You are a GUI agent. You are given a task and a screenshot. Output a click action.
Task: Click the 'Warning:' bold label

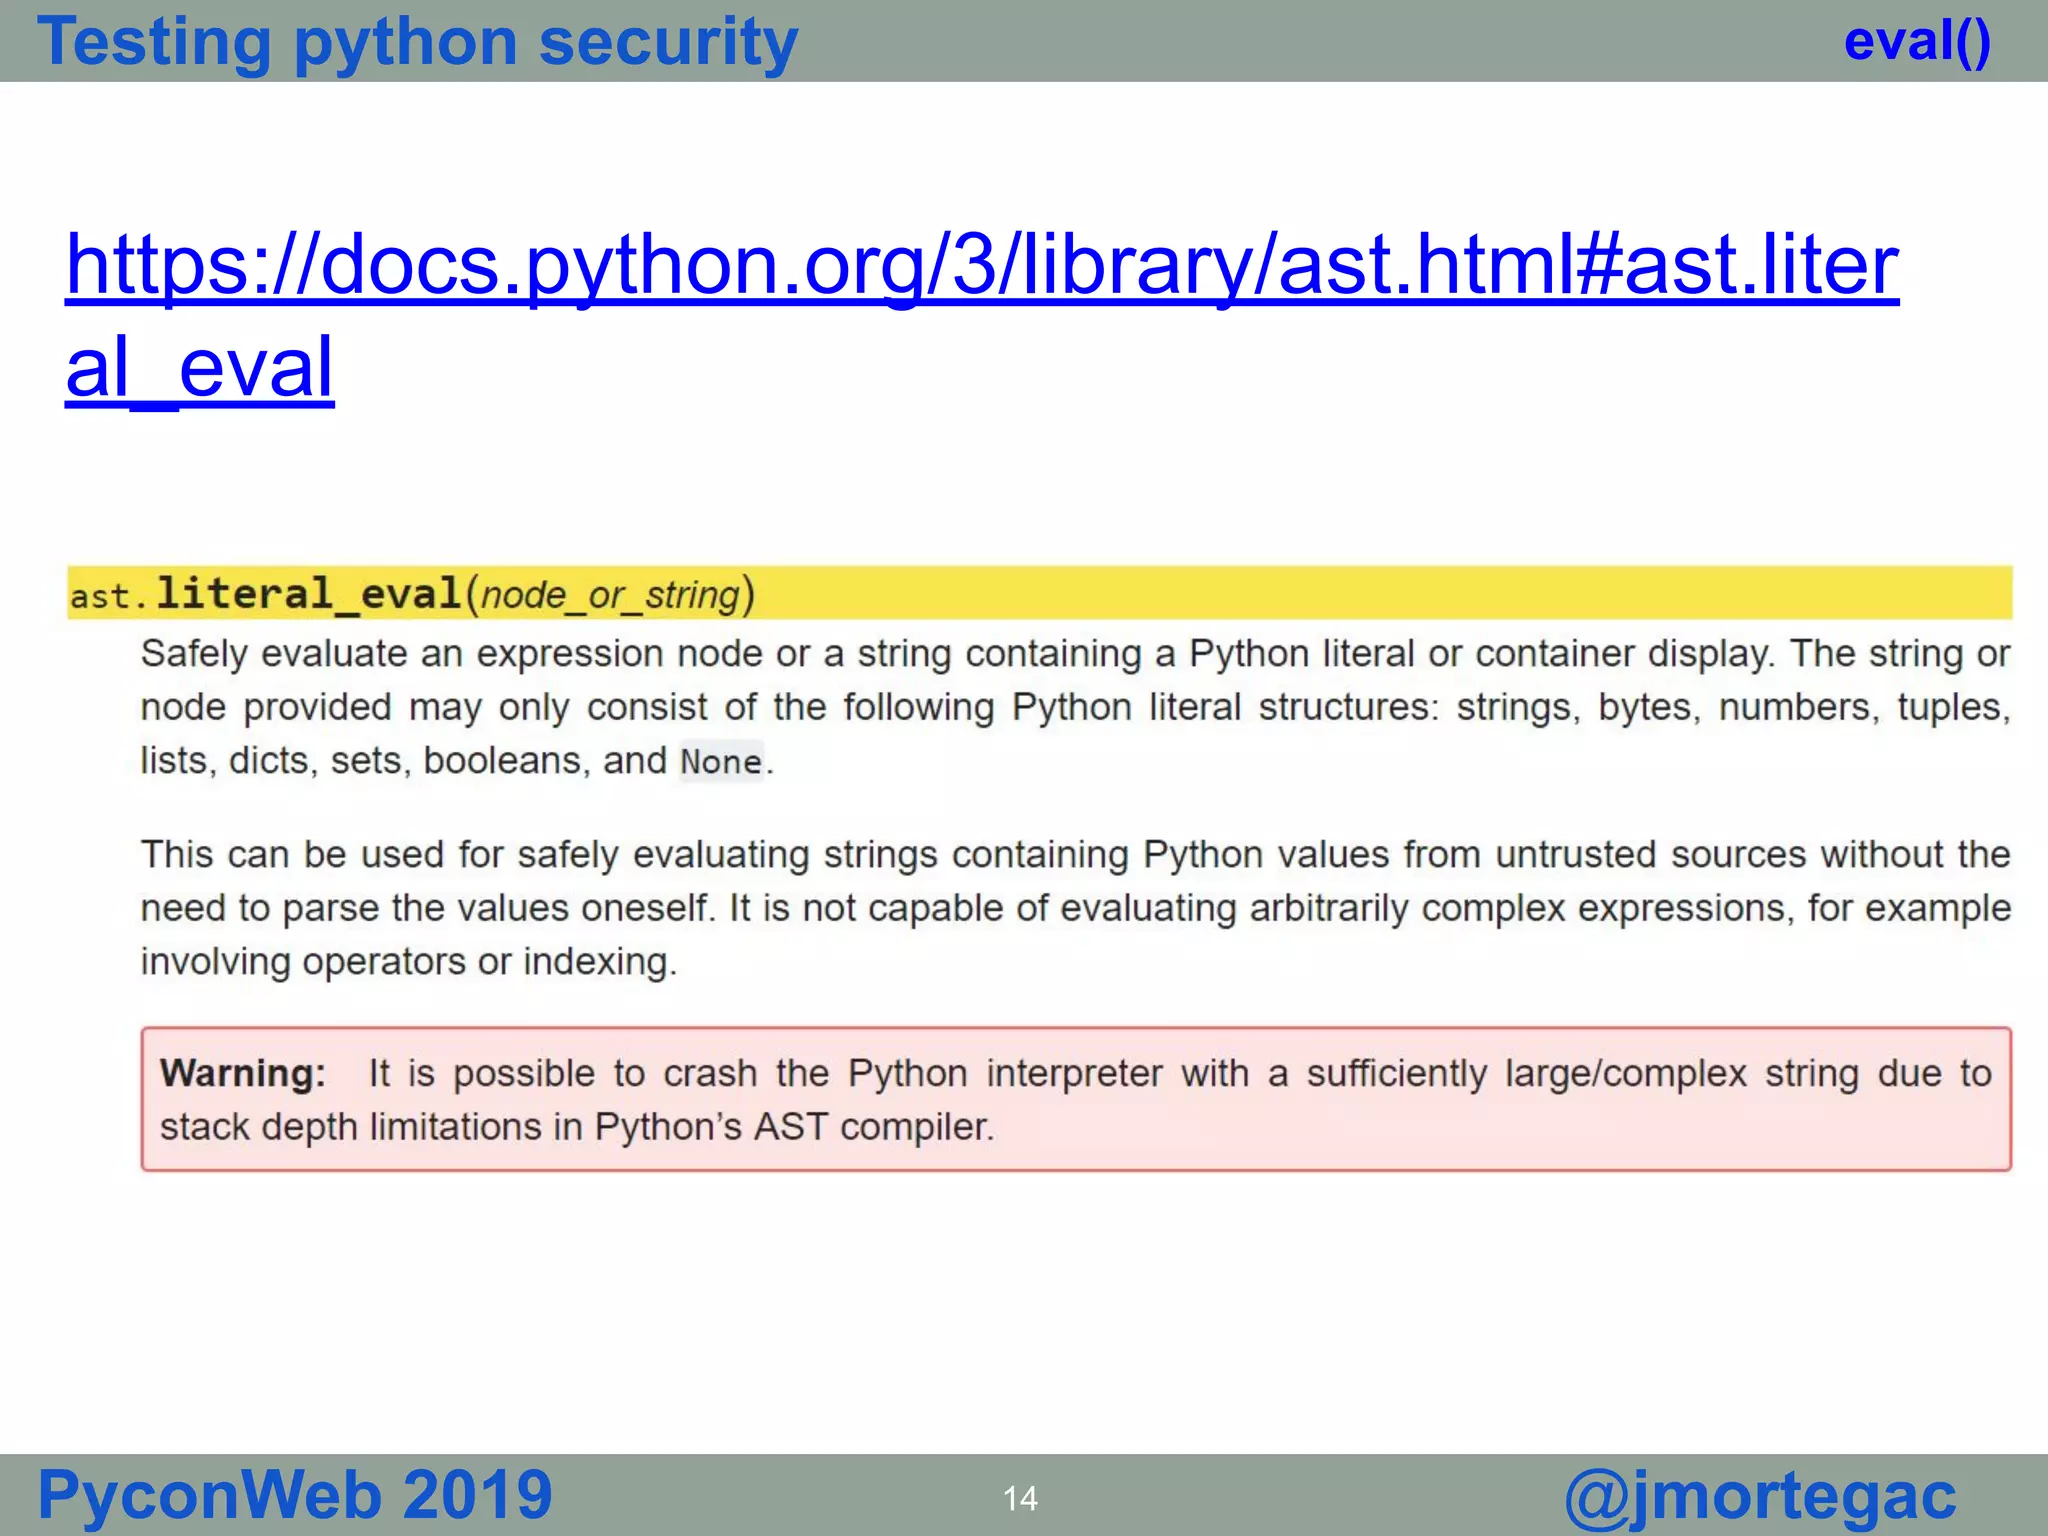[x=243, y=1073]
